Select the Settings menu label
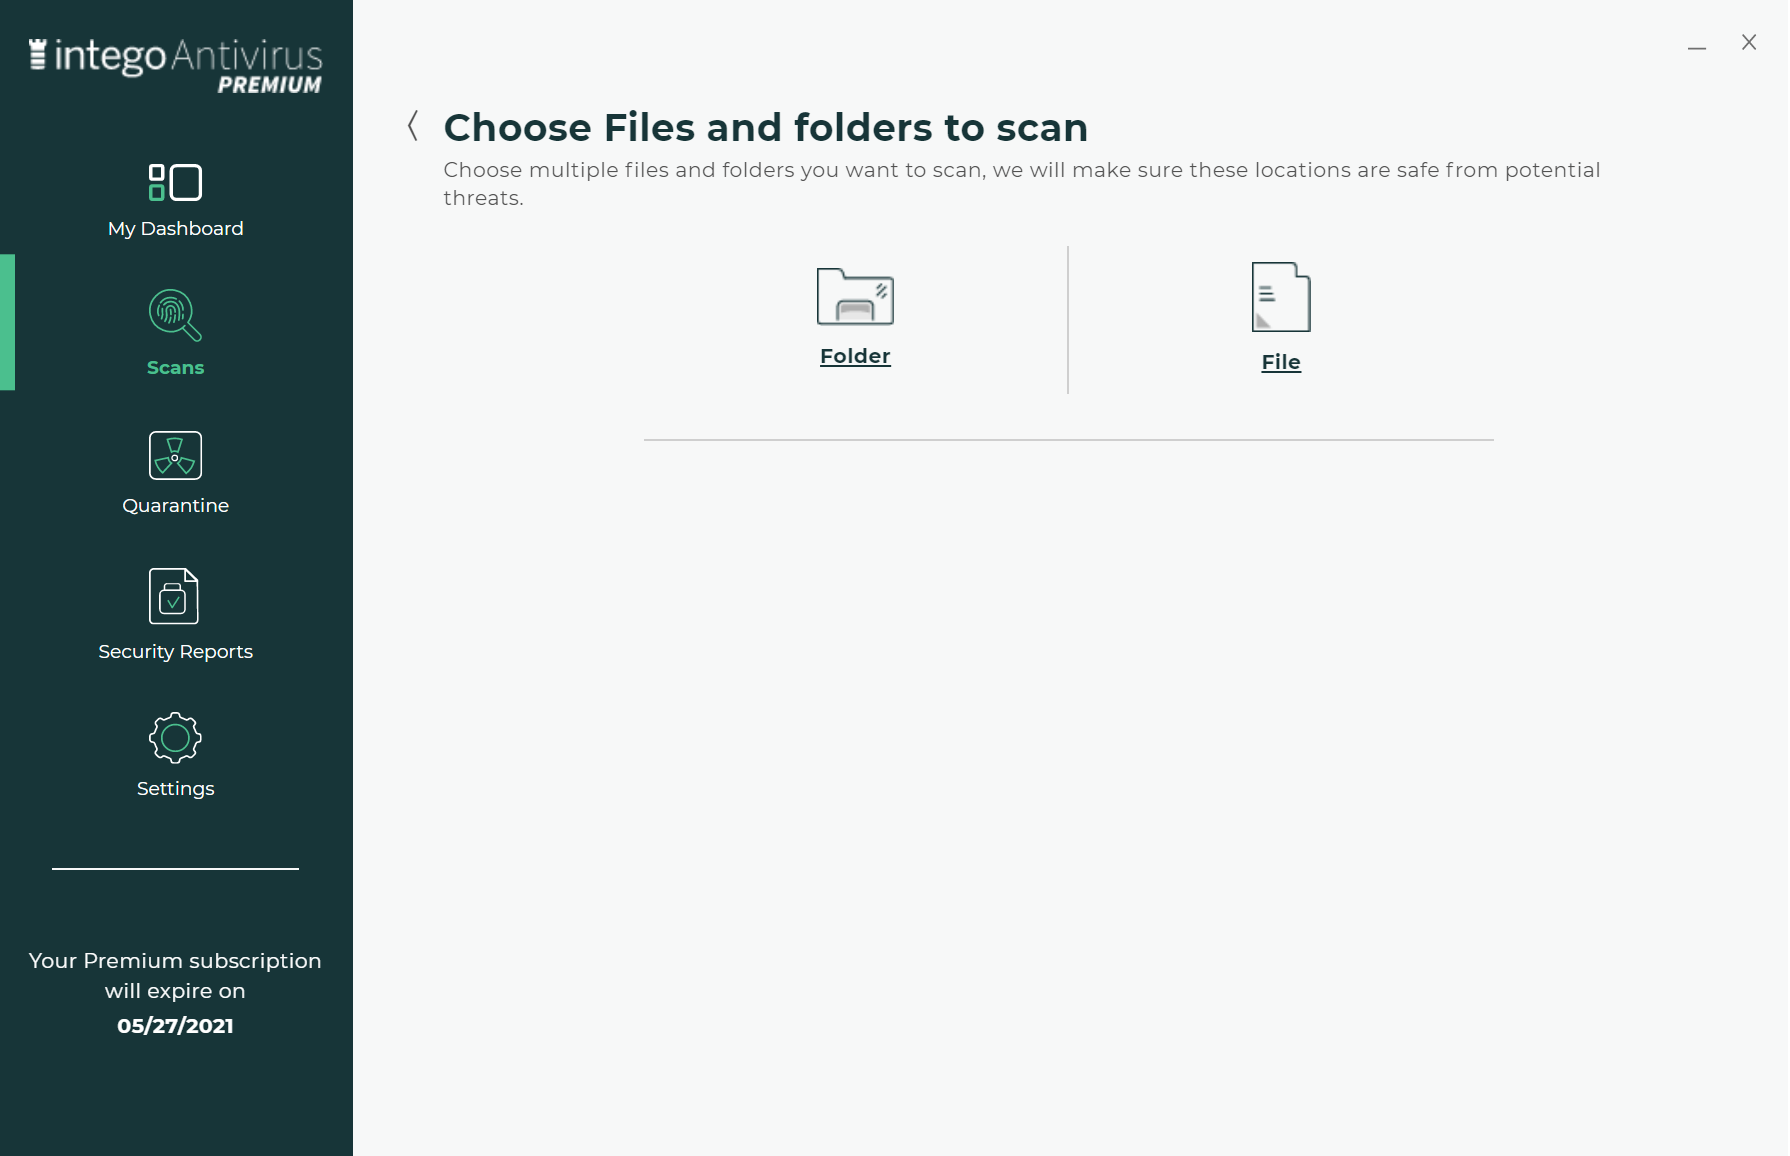This screenshot has width=1790, height=1156. pos(176,788)
